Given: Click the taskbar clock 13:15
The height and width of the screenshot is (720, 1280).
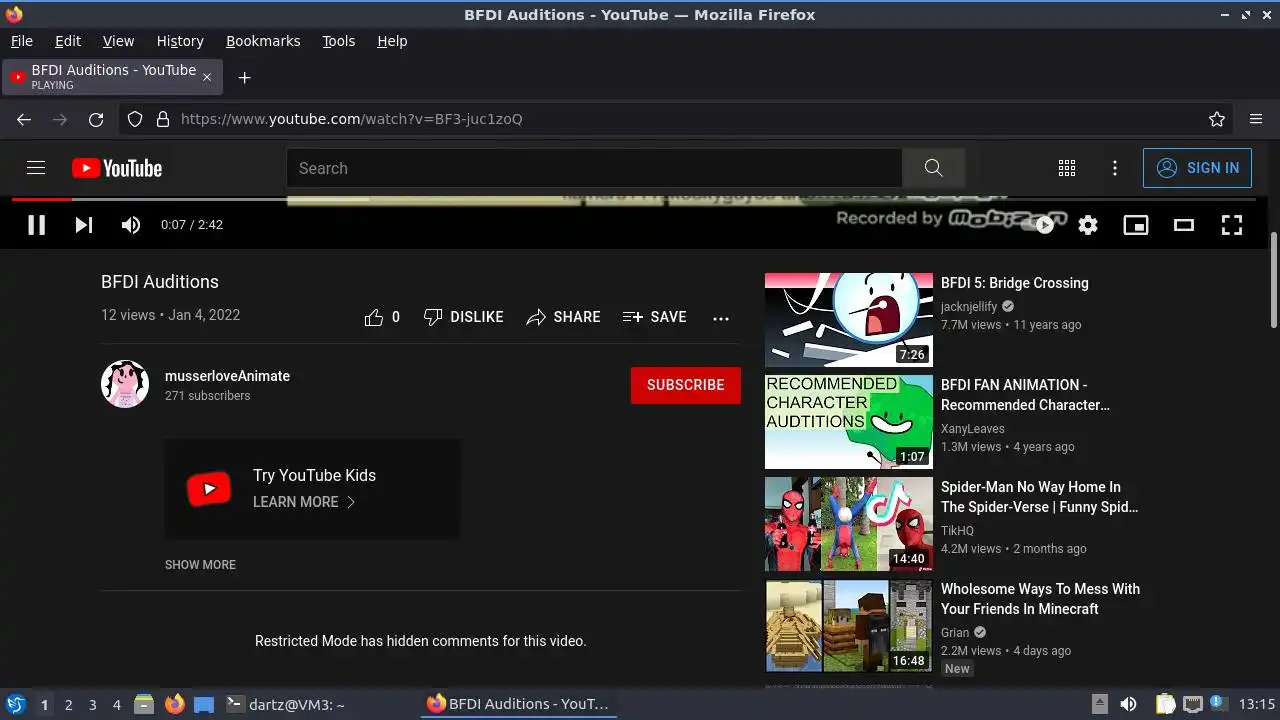Looking at the screenshot, I should (1257, 704).
